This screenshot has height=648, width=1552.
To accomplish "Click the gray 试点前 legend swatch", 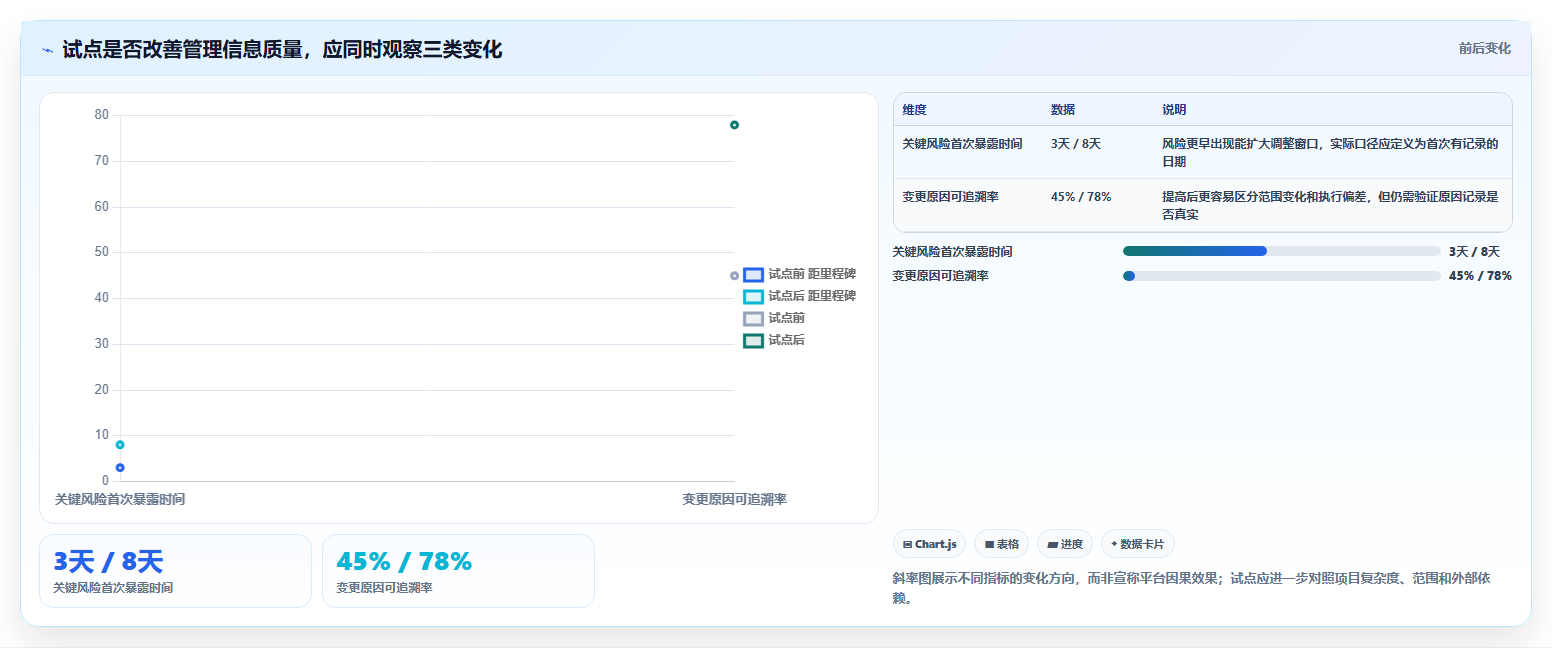I will point(753,318).
